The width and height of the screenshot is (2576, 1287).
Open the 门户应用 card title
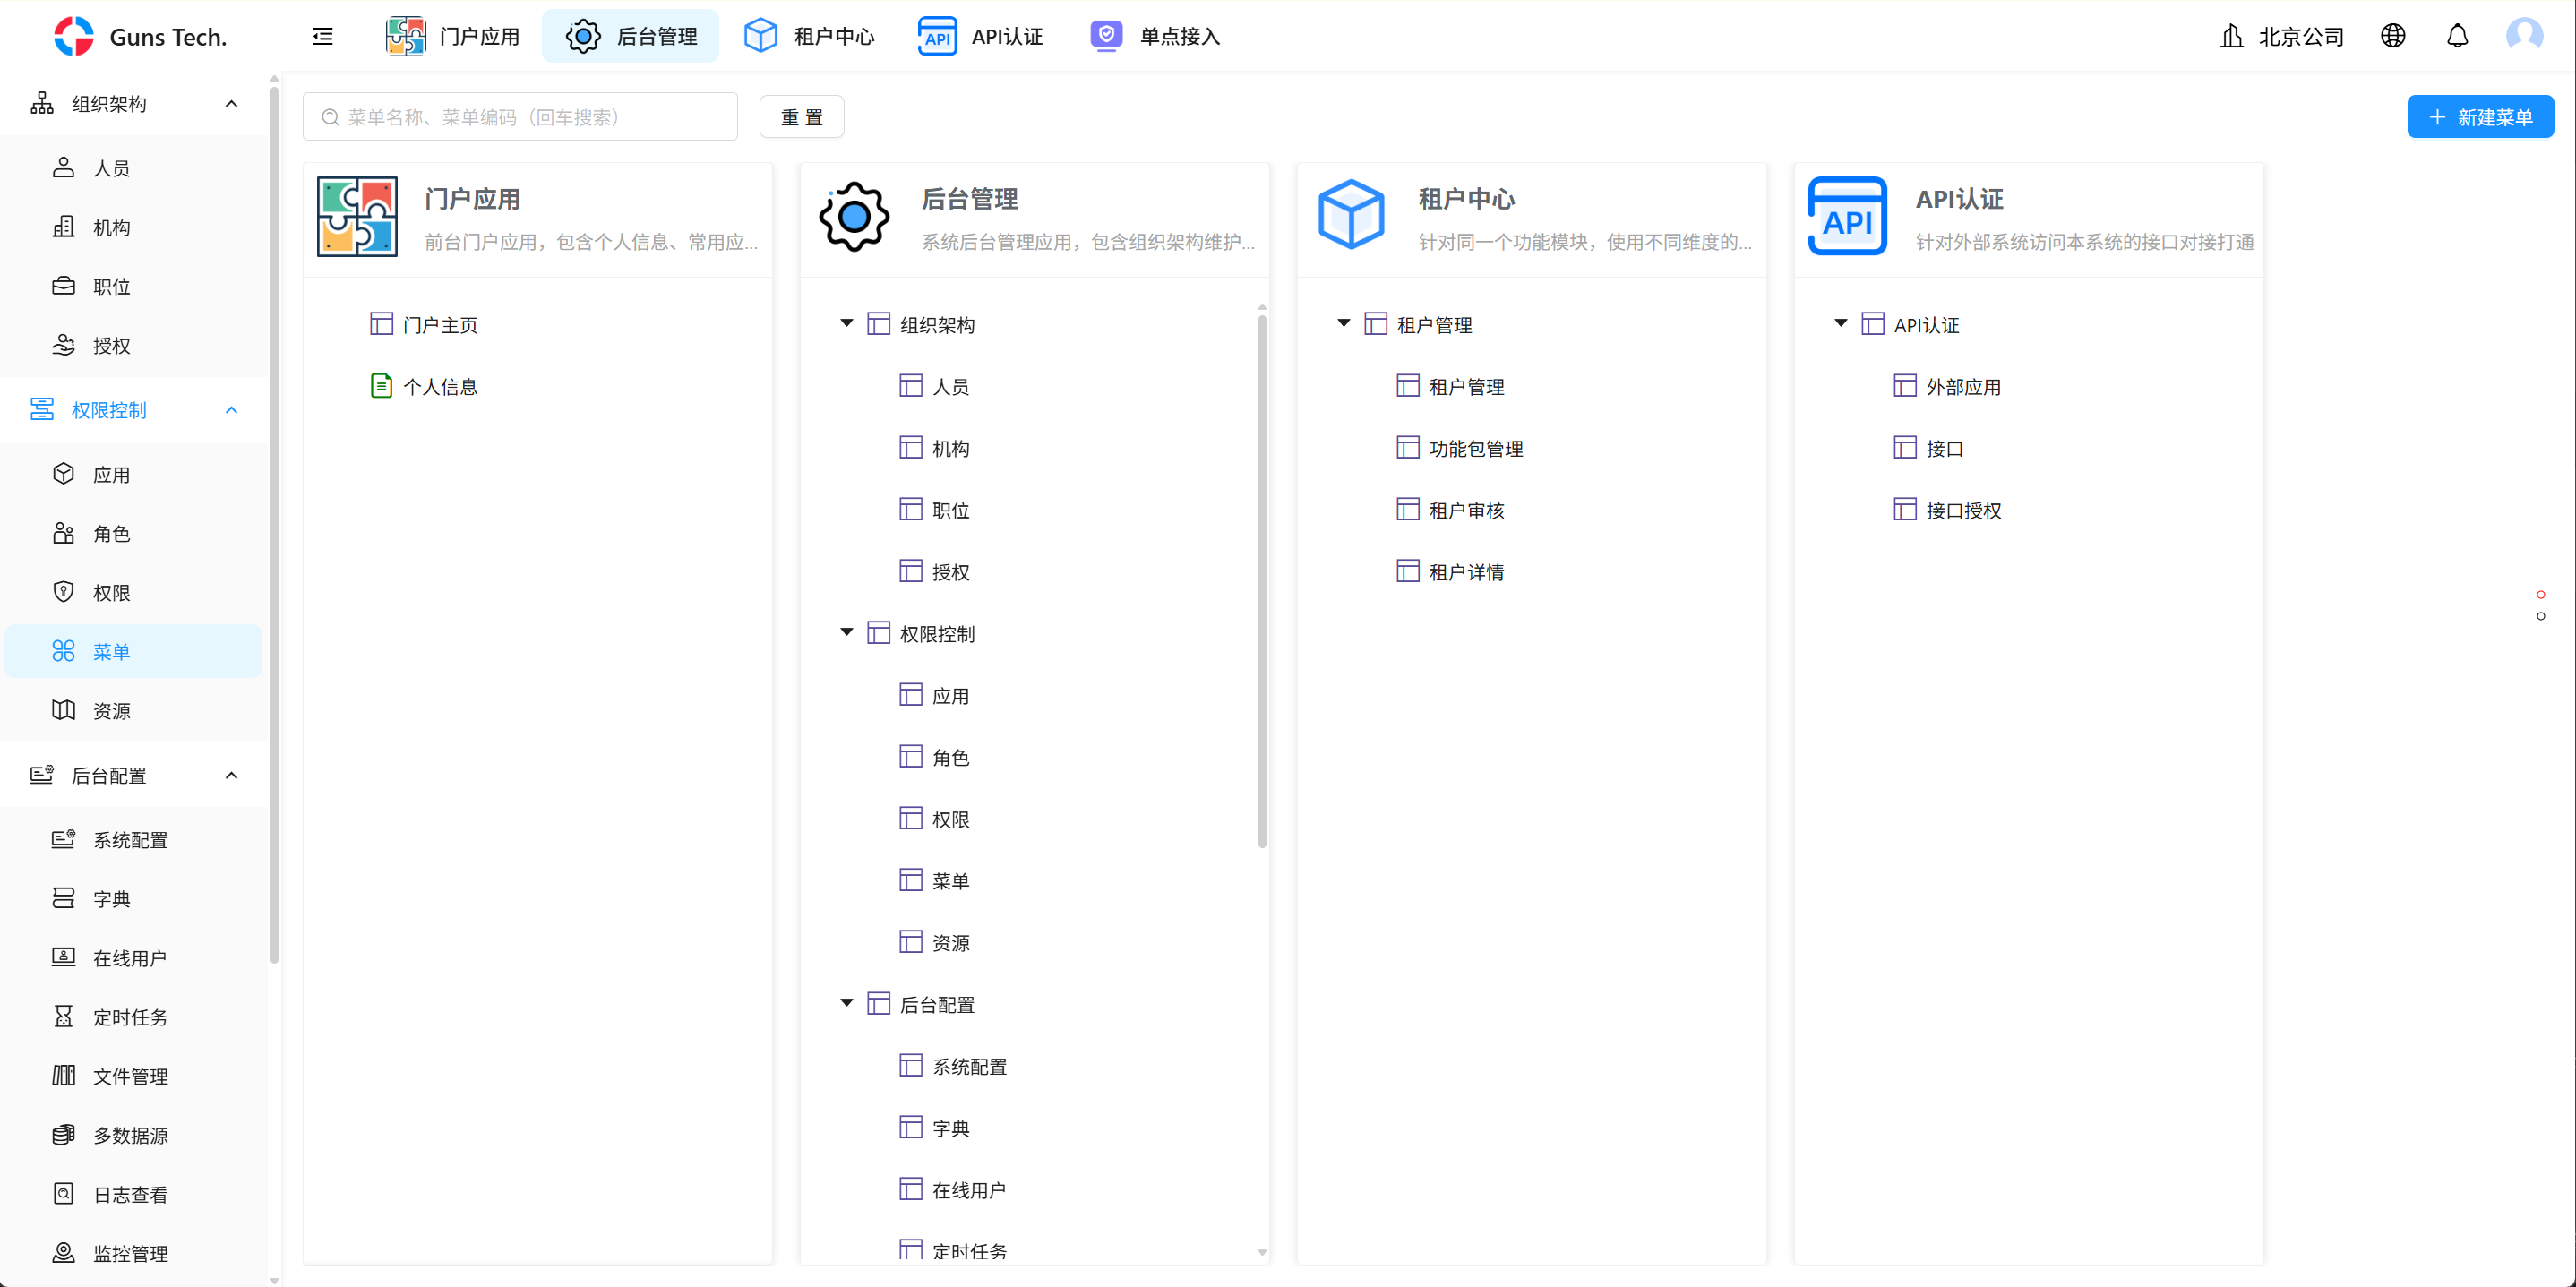coord(472,199)
